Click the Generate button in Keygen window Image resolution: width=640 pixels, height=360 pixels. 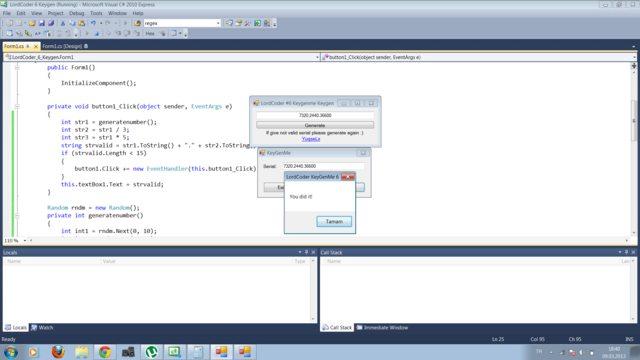[x=315, y=125]
